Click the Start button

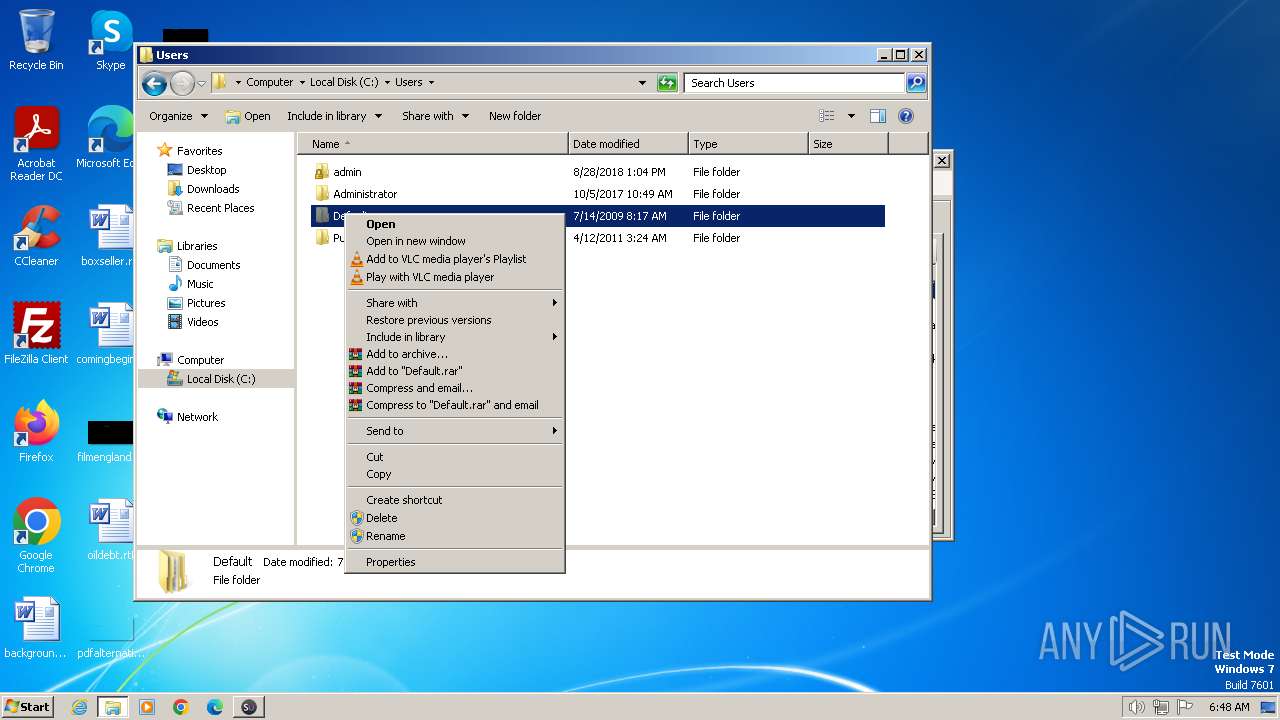pos(27,707)
